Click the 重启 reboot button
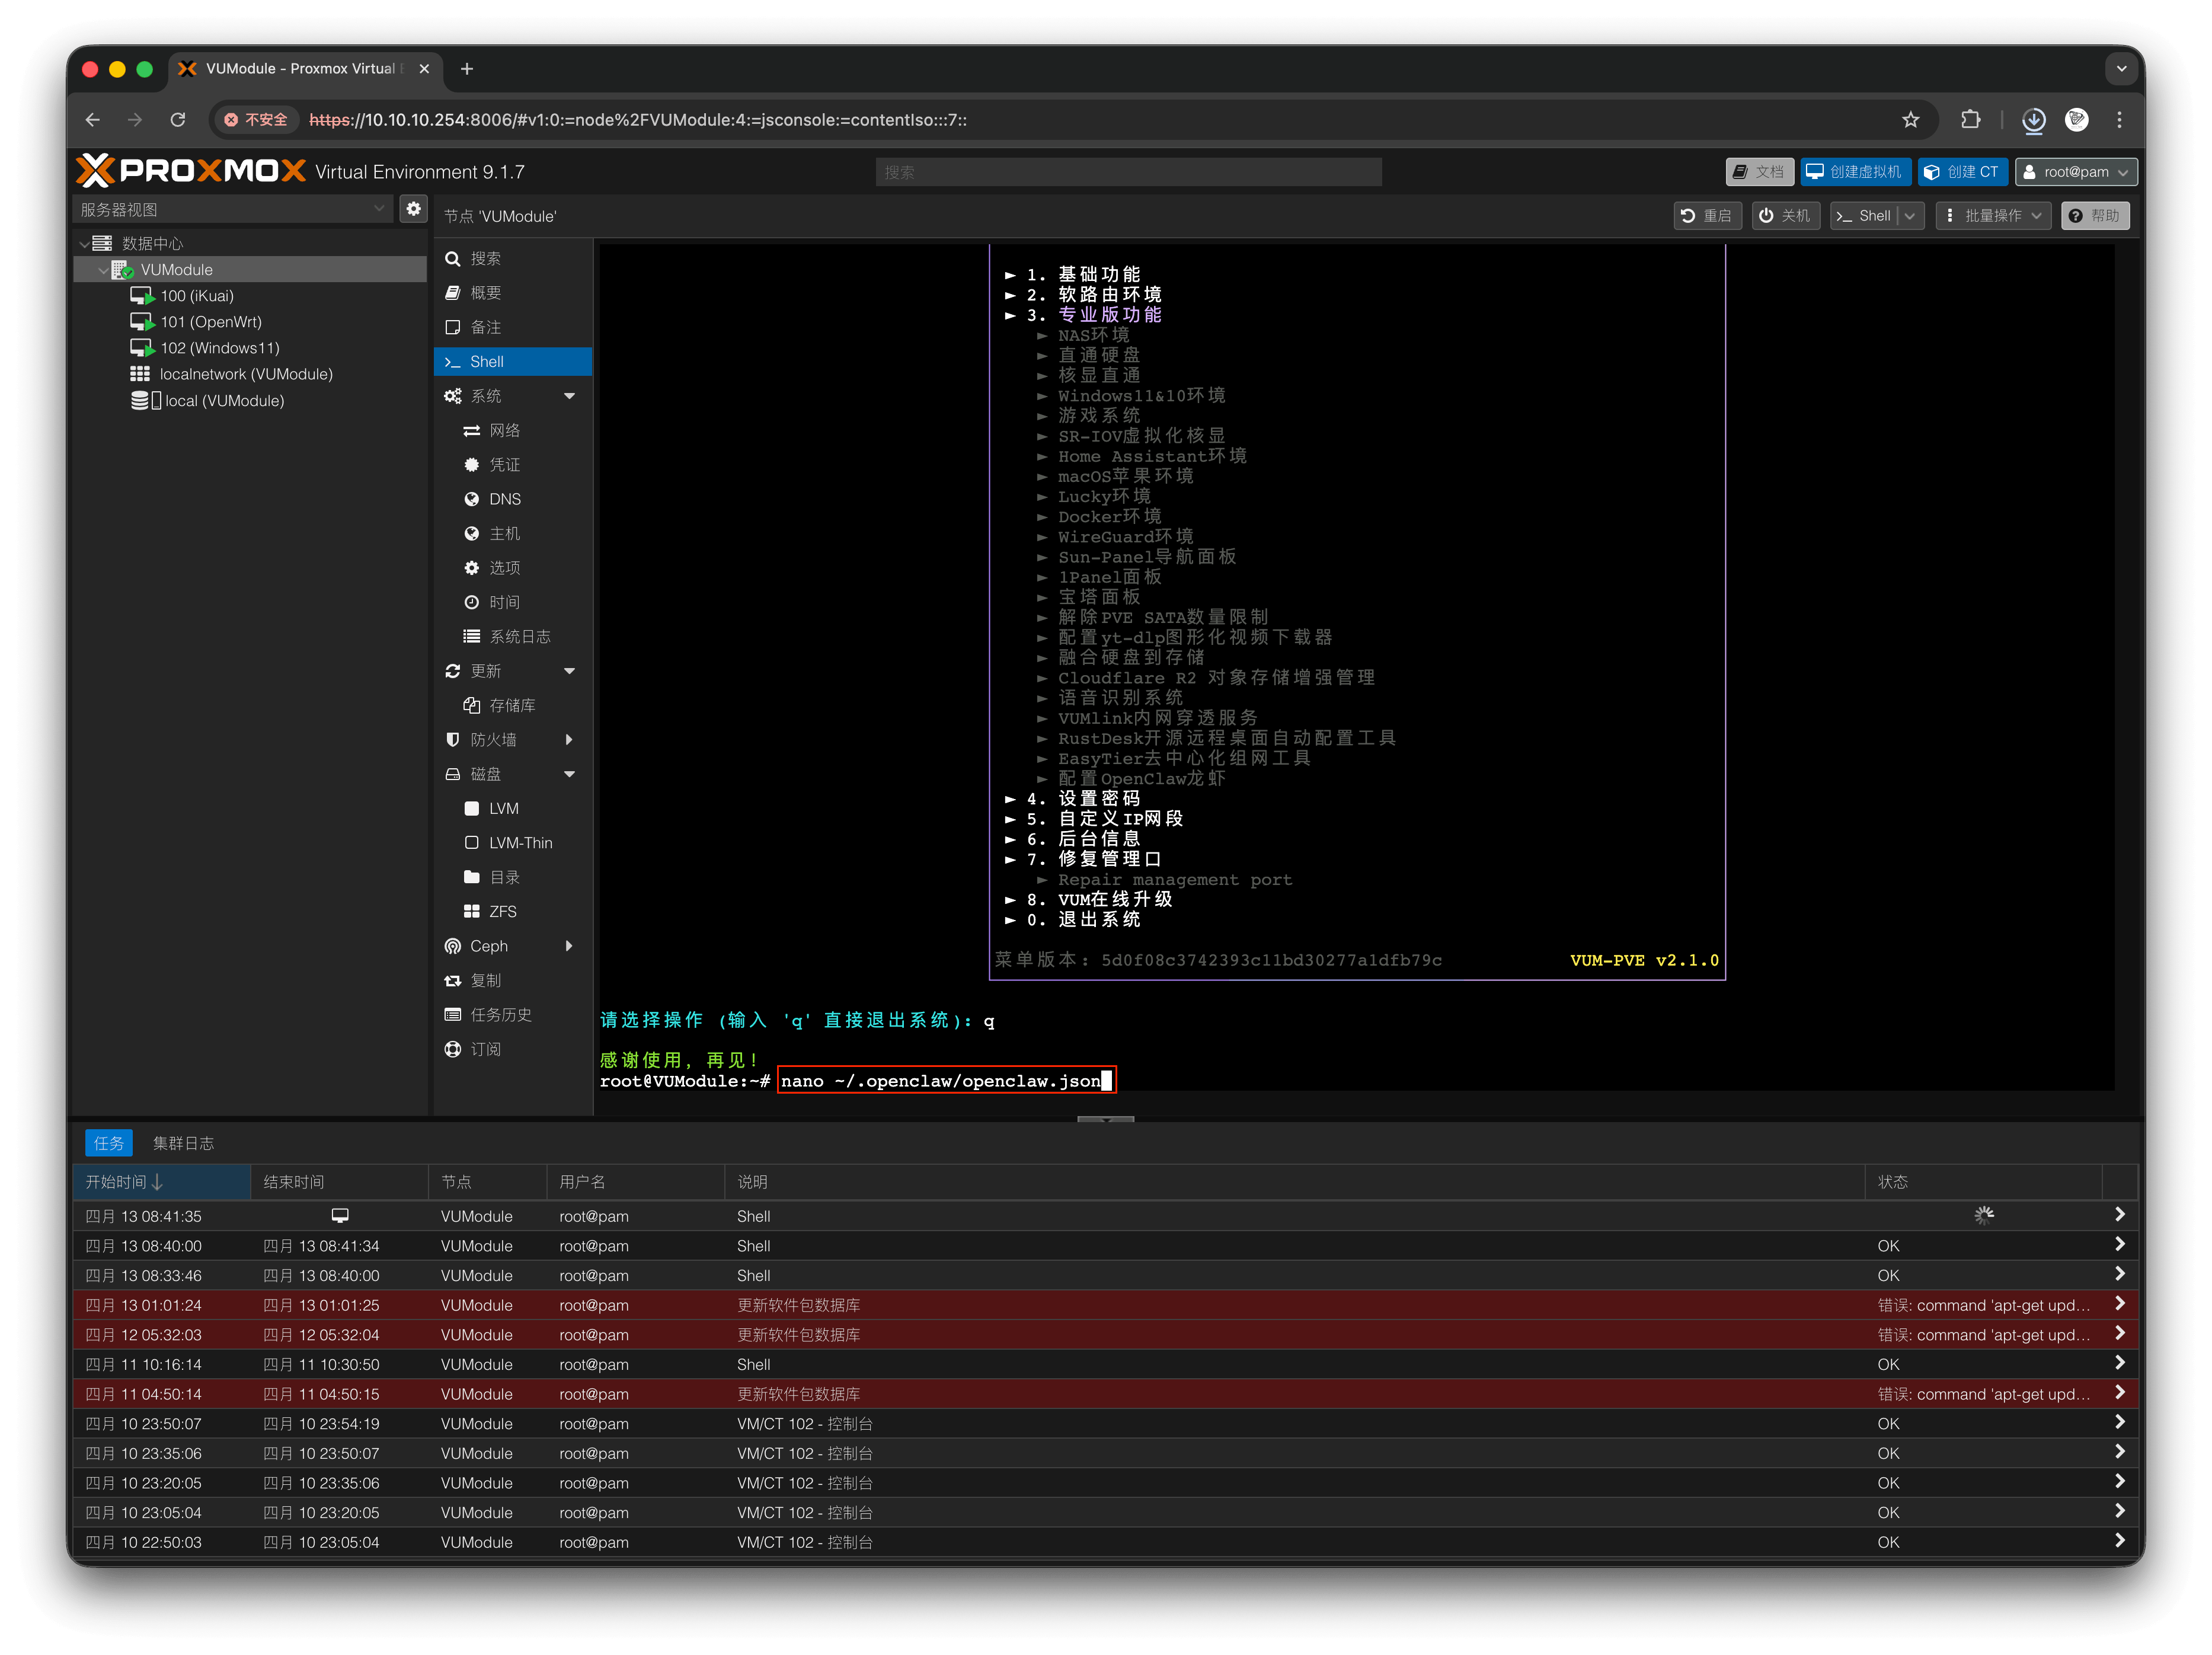The height and width of the screenshot is (1655, 2212). point(1707,216)
